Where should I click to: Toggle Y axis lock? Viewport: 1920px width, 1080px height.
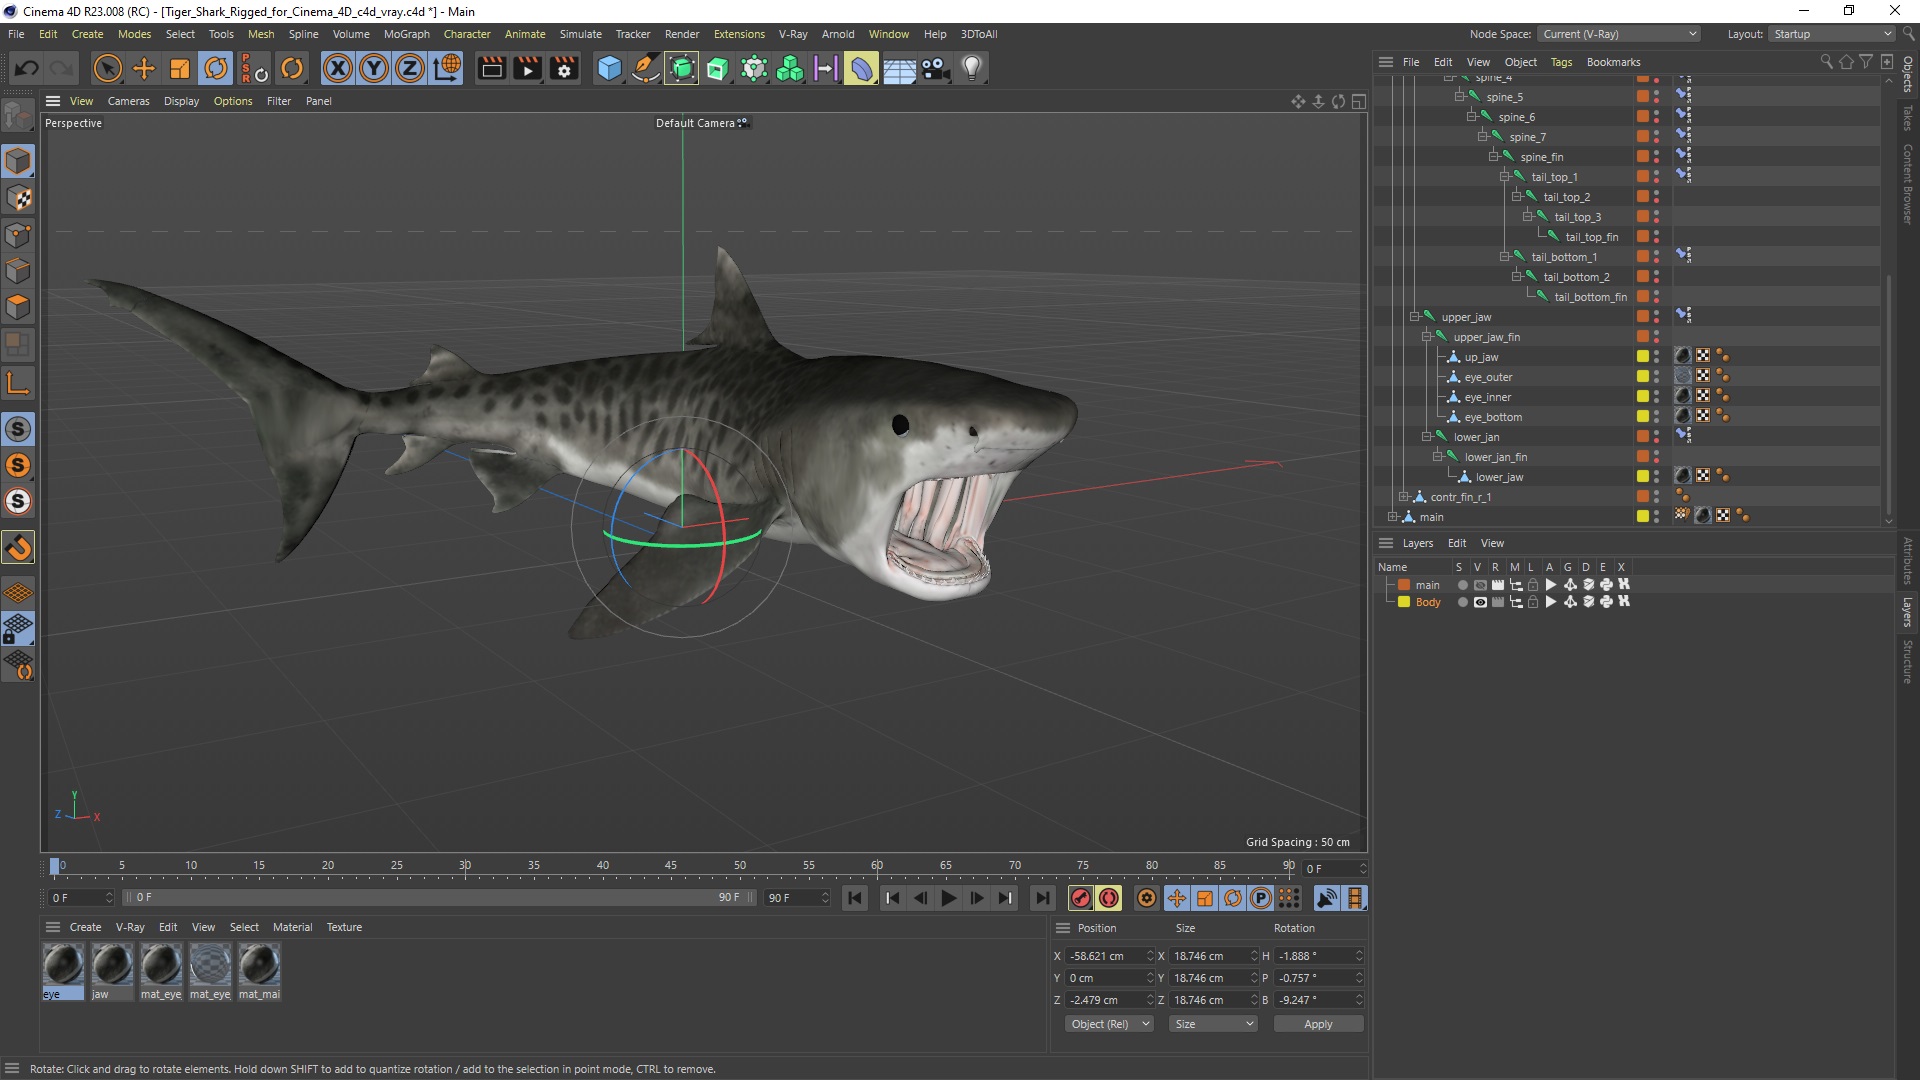click(x=374, y=68)
